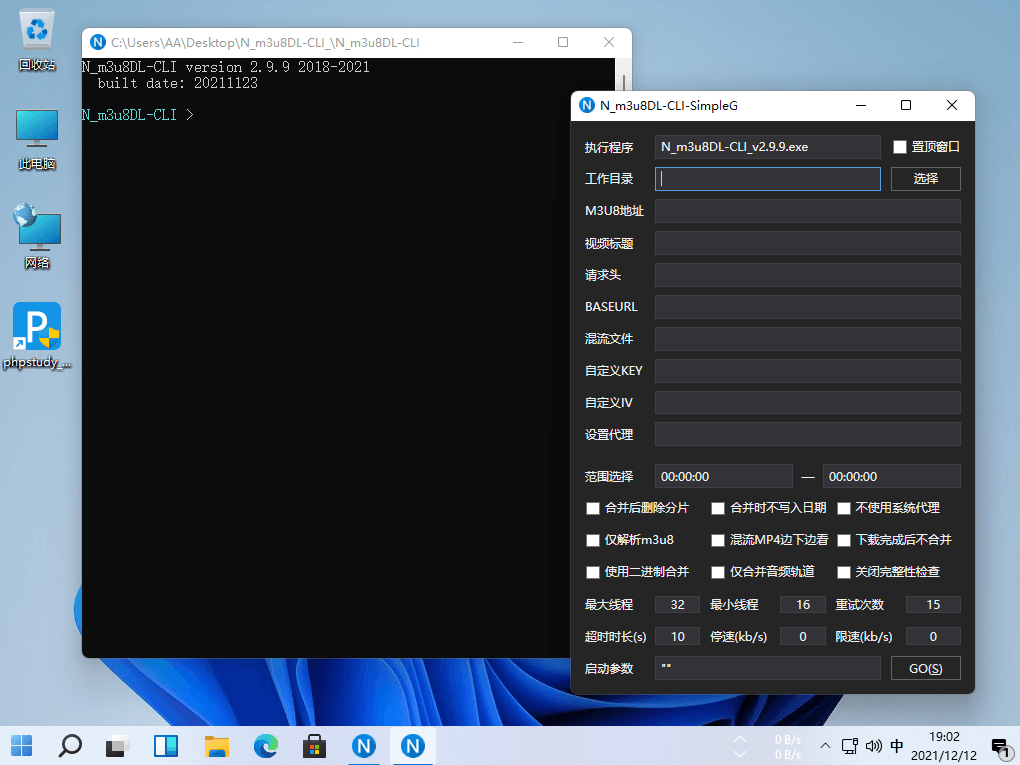Image resolution: width=1020 pixels, height=765 pixels.
Task: Open the Windows Start menu
Action: click(21, 745)
